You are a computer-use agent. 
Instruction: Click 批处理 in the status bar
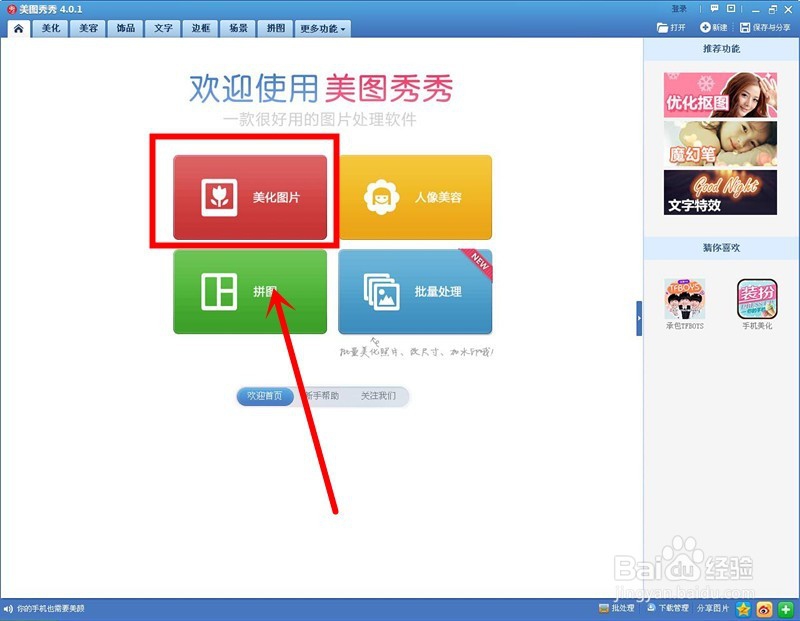[617, 608]
